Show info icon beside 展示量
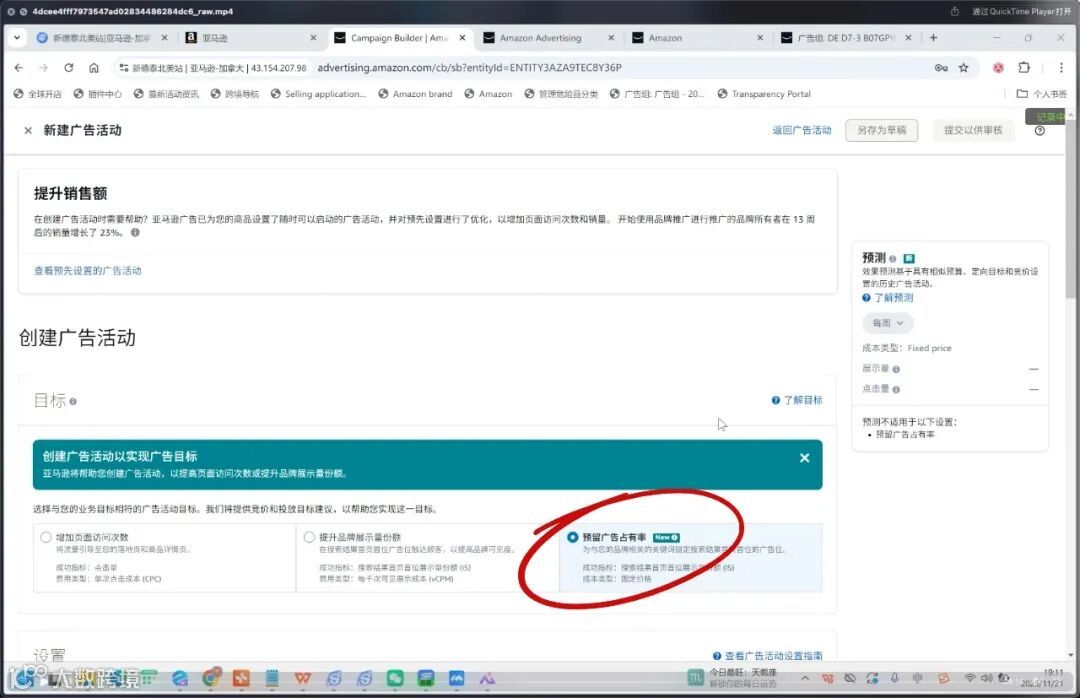 click(896, 369)
